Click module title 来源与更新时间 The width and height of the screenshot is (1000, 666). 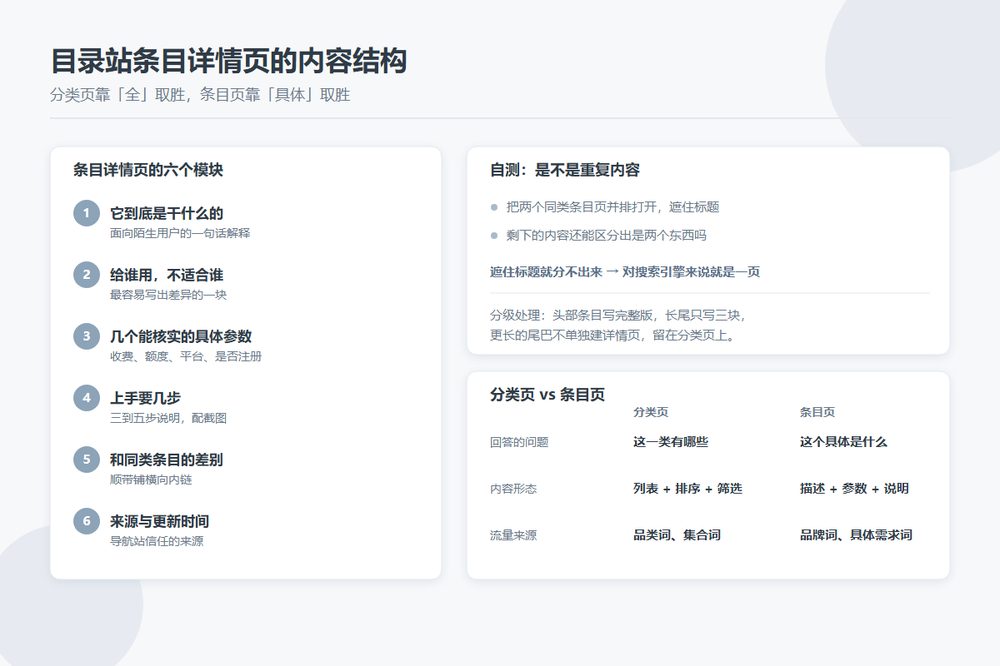point(159,521)
